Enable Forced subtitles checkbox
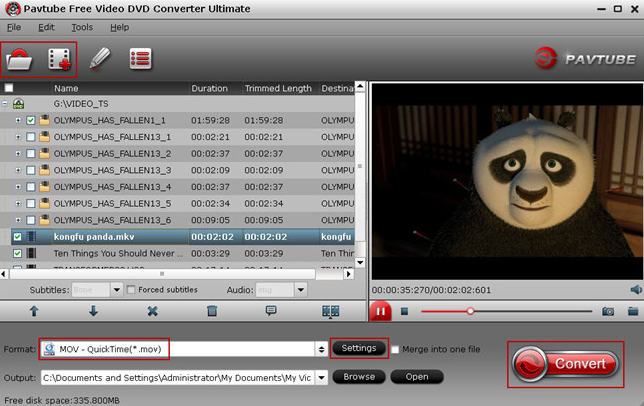Image resolution: width=644 pixels, height=406 pixels. [x=131, y=290]
